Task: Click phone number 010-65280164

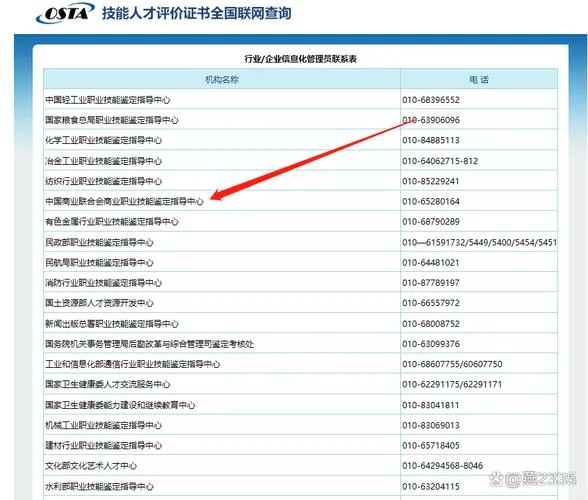Action: coord(431,202)
